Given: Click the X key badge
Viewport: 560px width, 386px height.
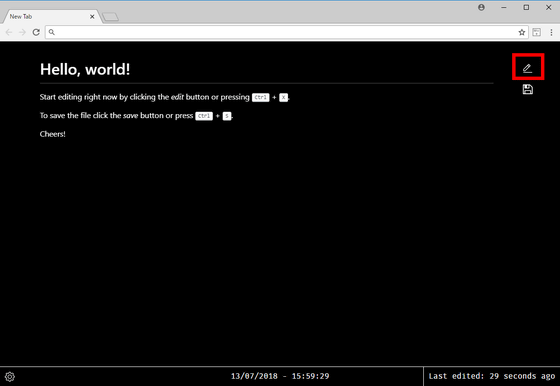Looking at the screenshot, I should [284, 97].
